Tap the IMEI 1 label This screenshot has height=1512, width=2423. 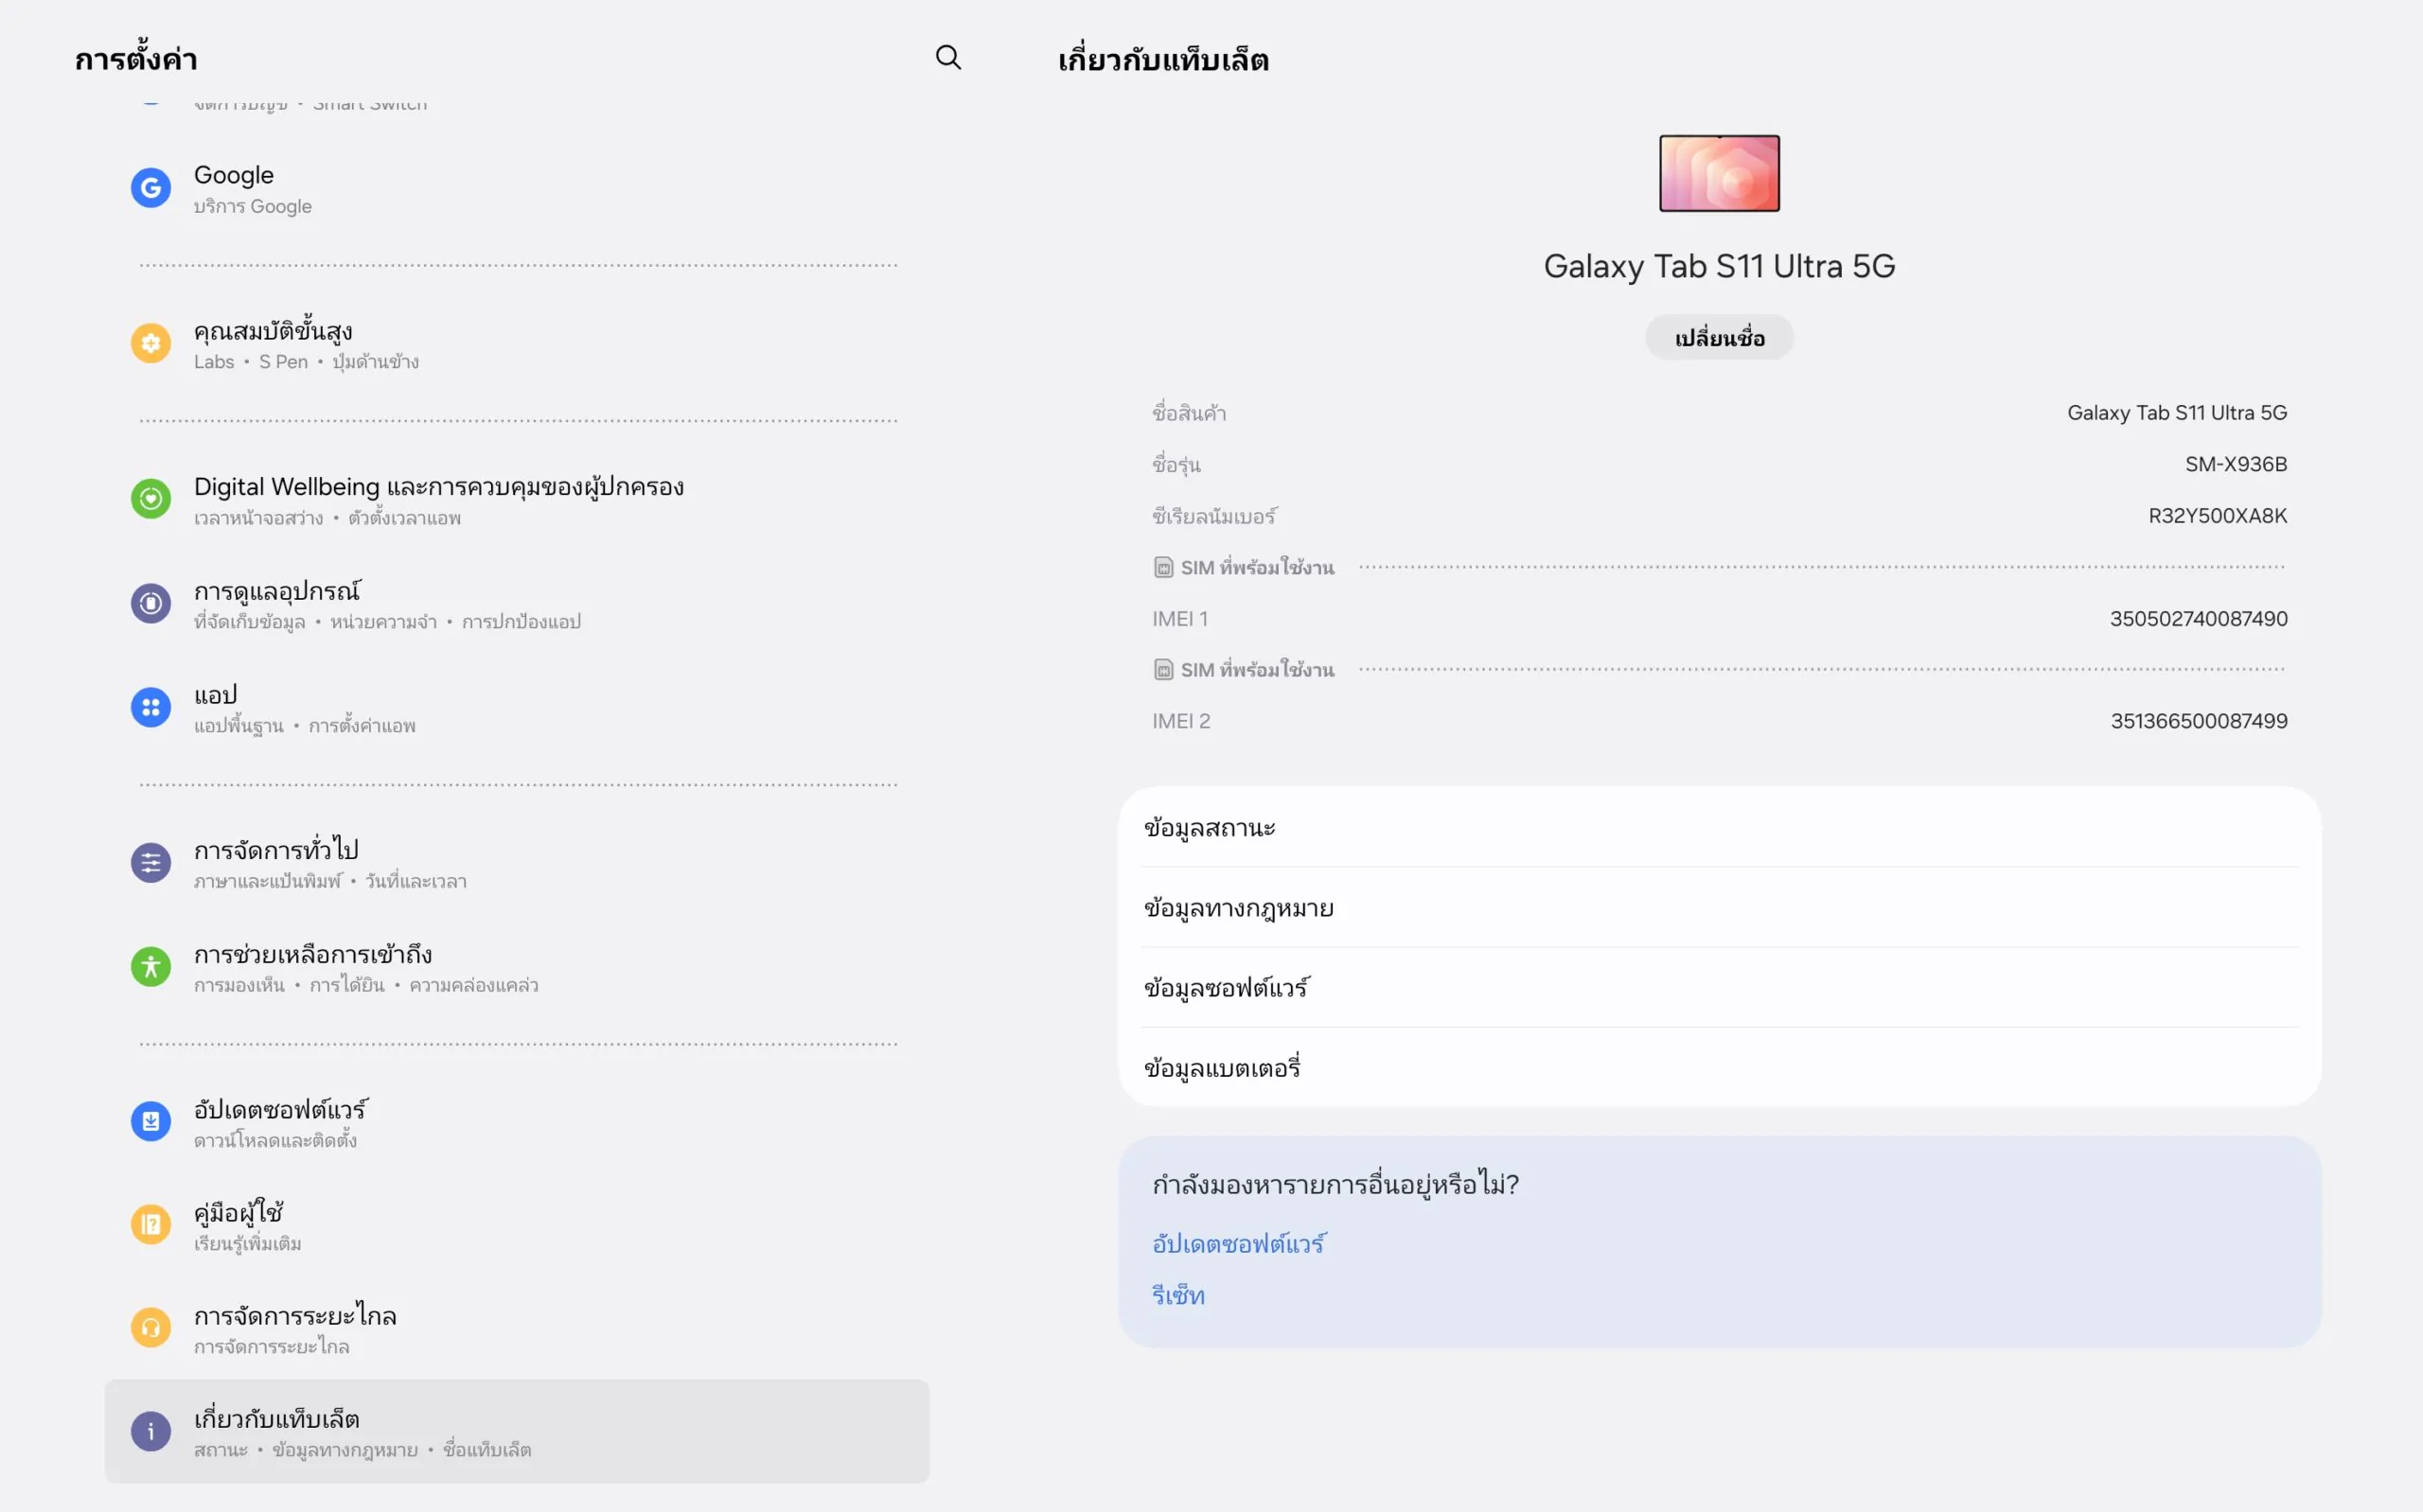click(x=1180, y=618)
